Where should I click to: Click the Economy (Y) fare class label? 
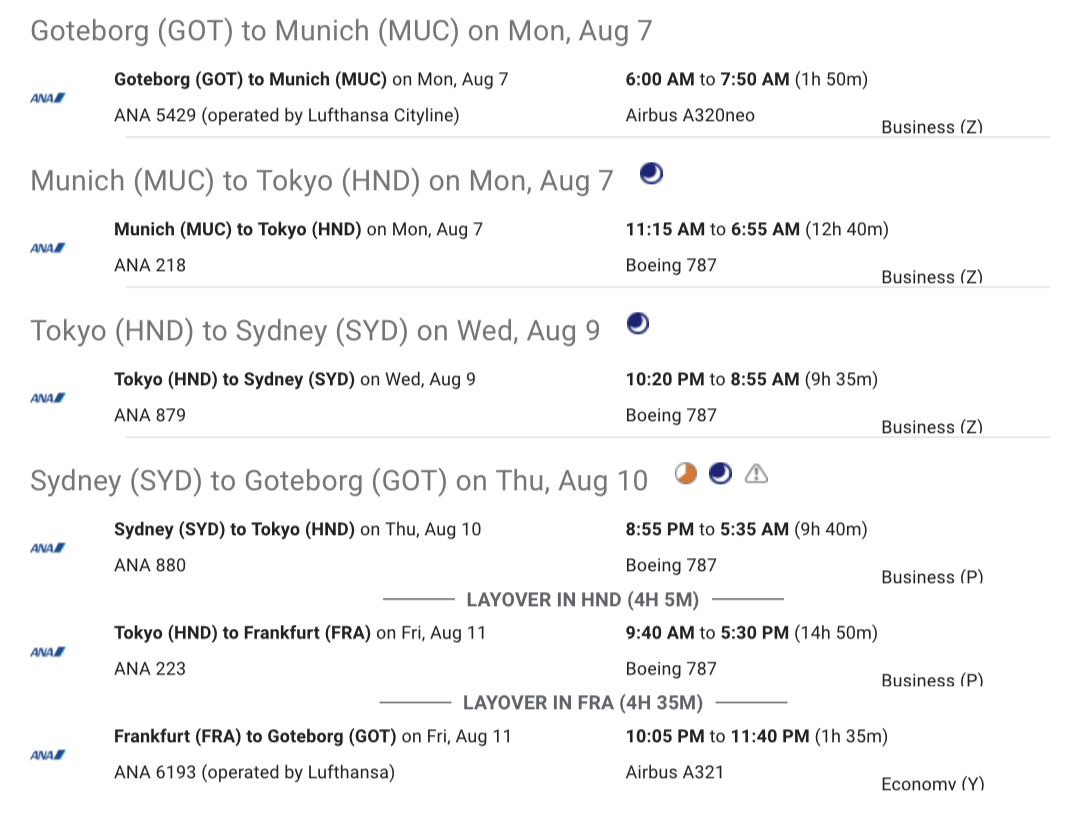pyautogui.click(x=932, y=784)
